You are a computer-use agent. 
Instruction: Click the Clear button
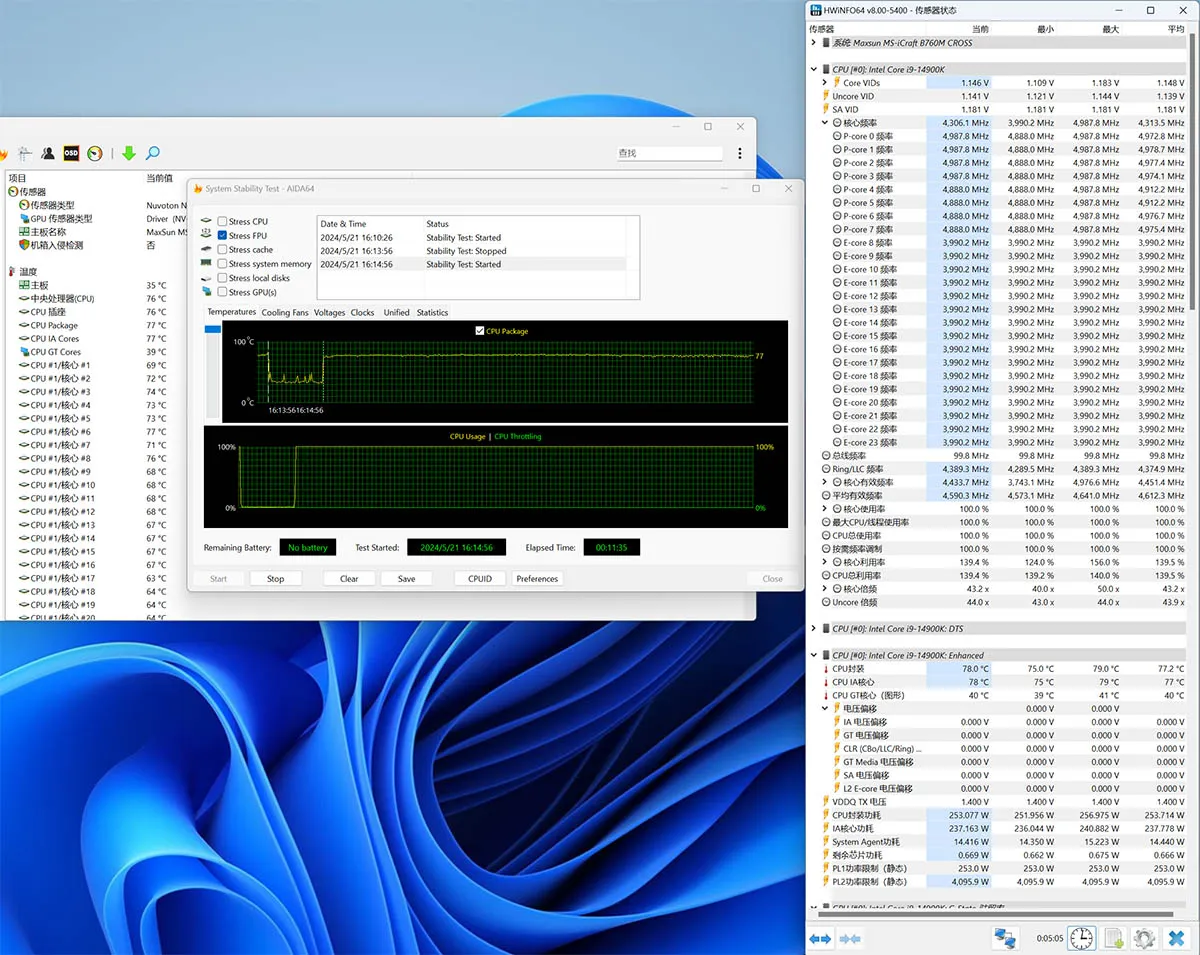tap(349, 579)
